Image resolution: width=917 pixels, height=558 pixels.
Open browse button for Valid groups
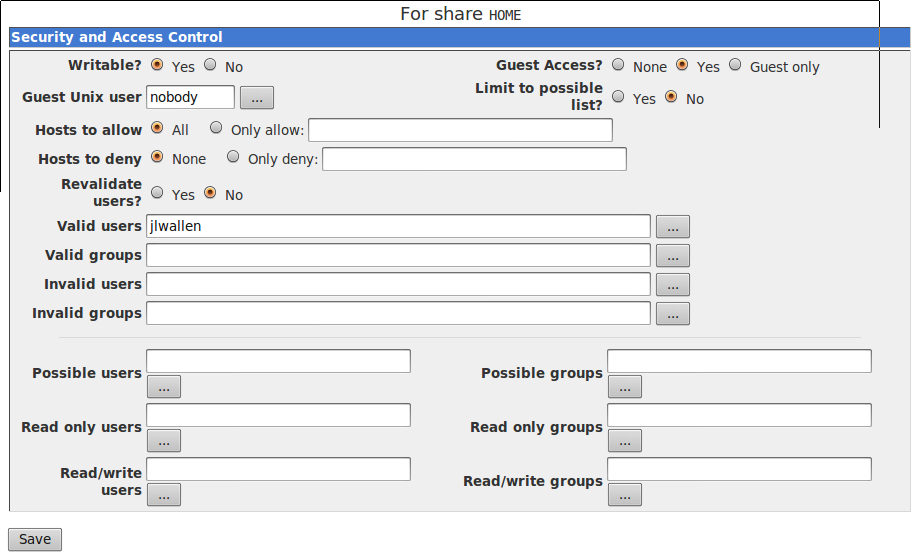672,256
